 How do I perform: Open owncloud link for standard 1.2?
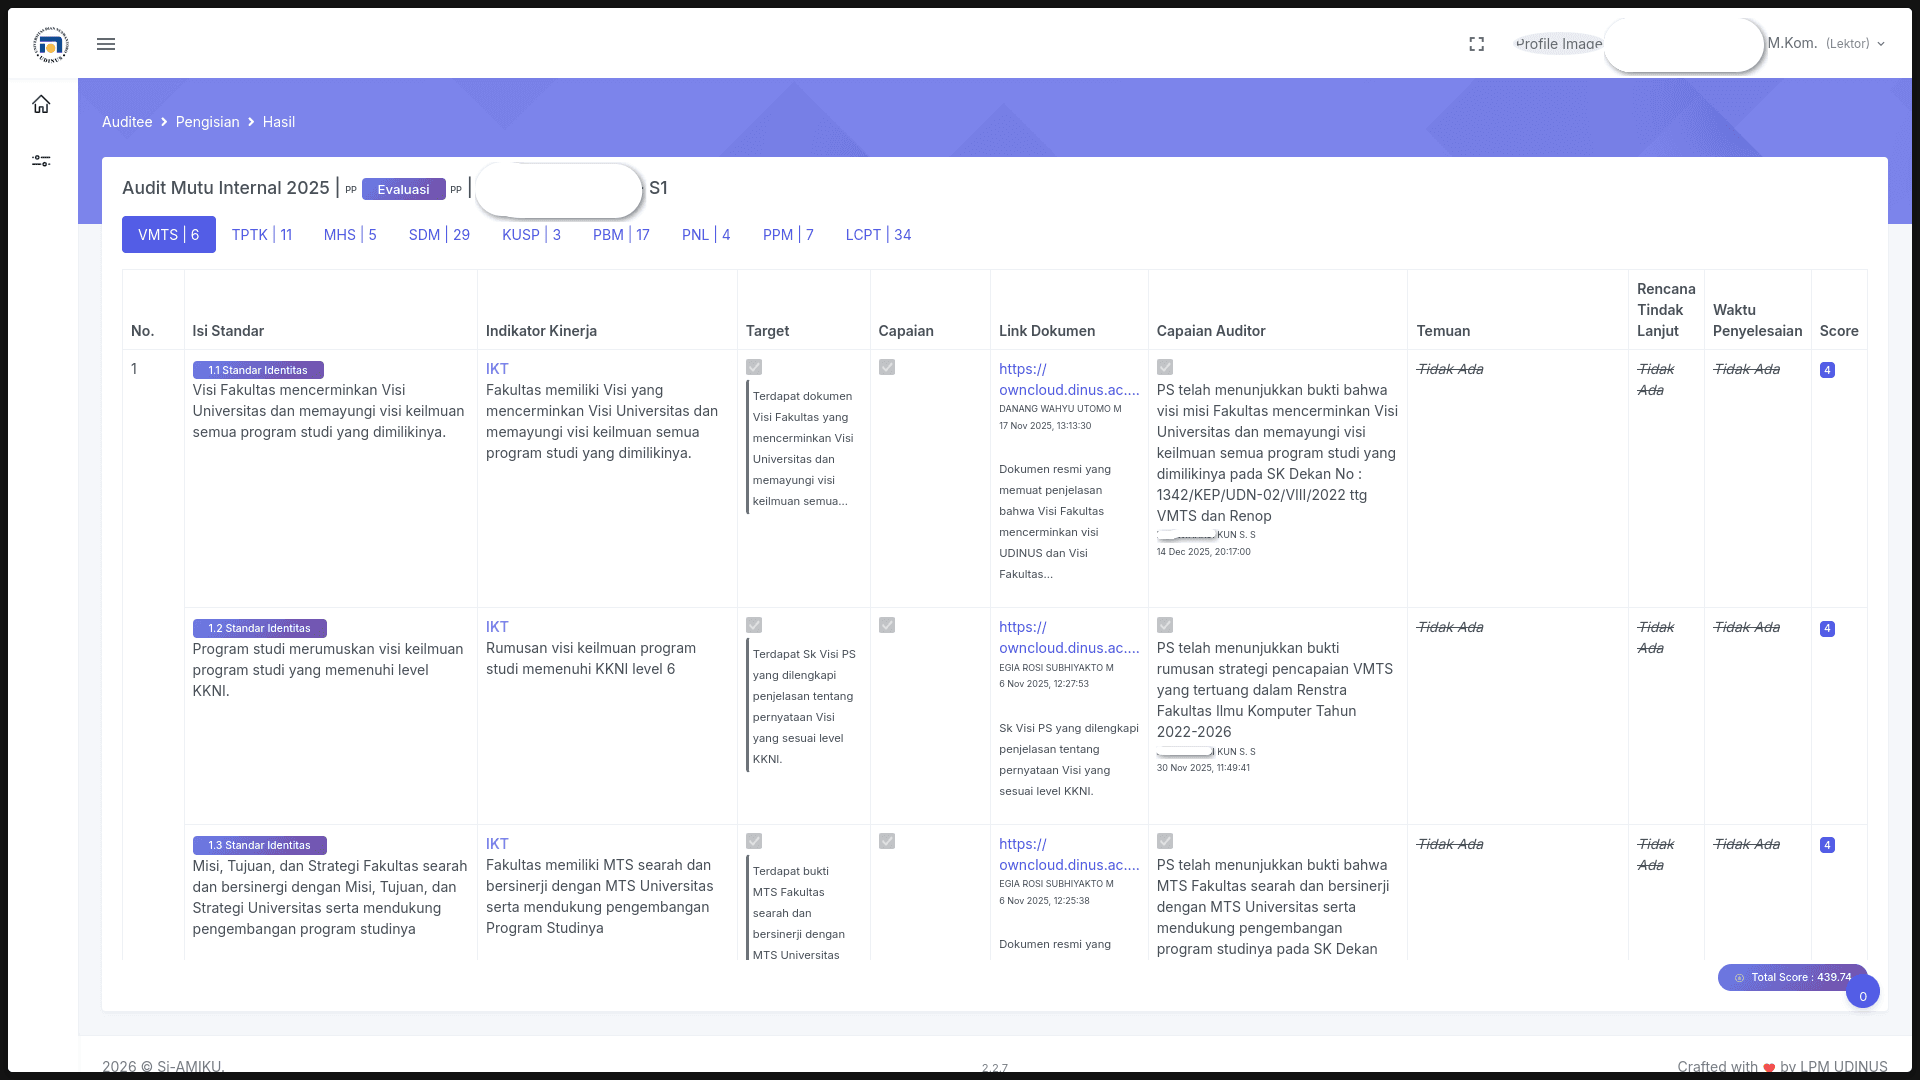(1068, 638)
